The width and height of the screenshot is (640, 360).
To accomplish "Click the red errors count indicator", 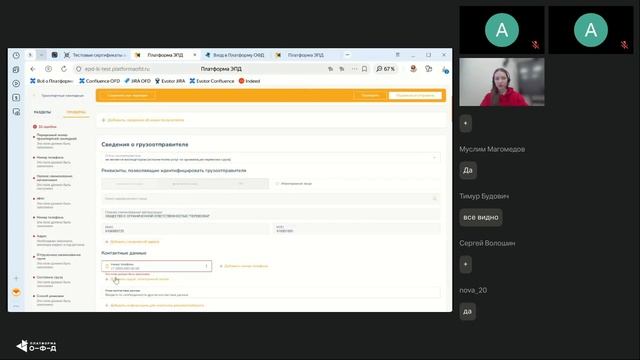I will [45, 127].
